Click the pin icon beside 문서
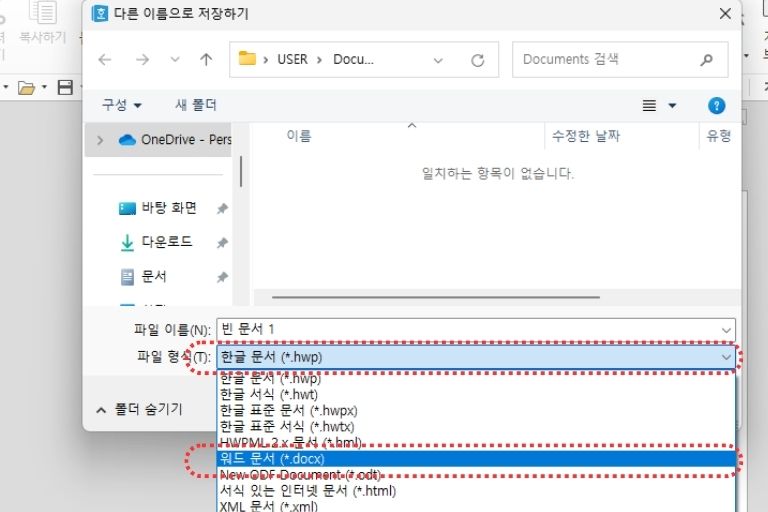 point(222,277)
